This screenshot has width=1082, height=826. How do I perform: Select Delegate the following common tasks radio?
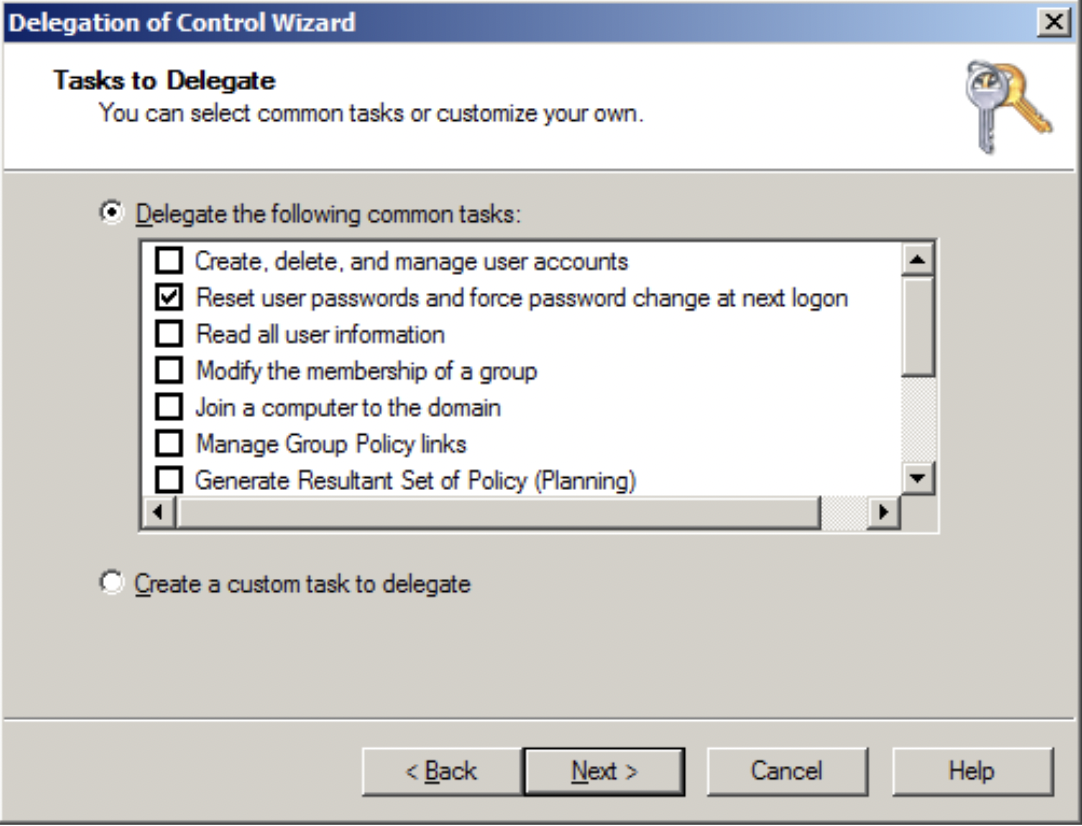click(111, 213)
